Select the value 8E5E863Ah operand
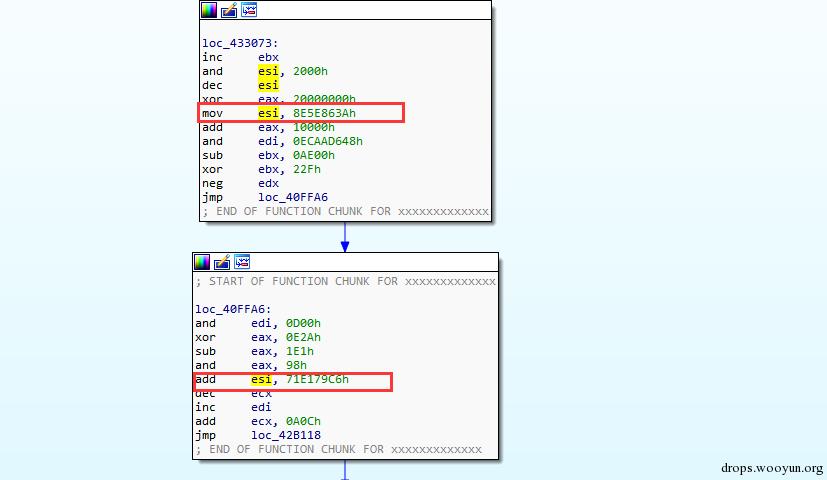This screenshot has height=480, width=827. coord(324,113)
